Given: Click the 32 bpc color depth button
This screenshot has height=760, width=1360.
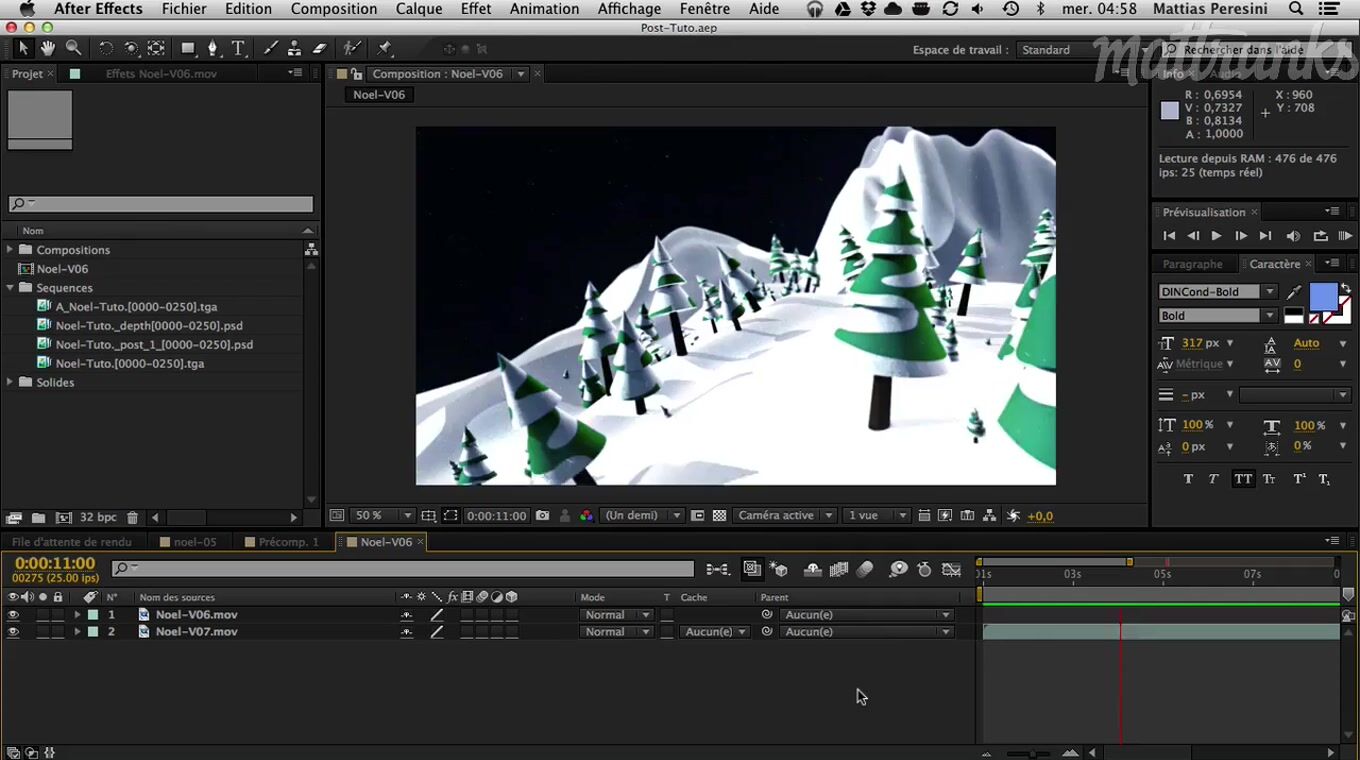Looking at the screenshot, I should coord(98,518).
